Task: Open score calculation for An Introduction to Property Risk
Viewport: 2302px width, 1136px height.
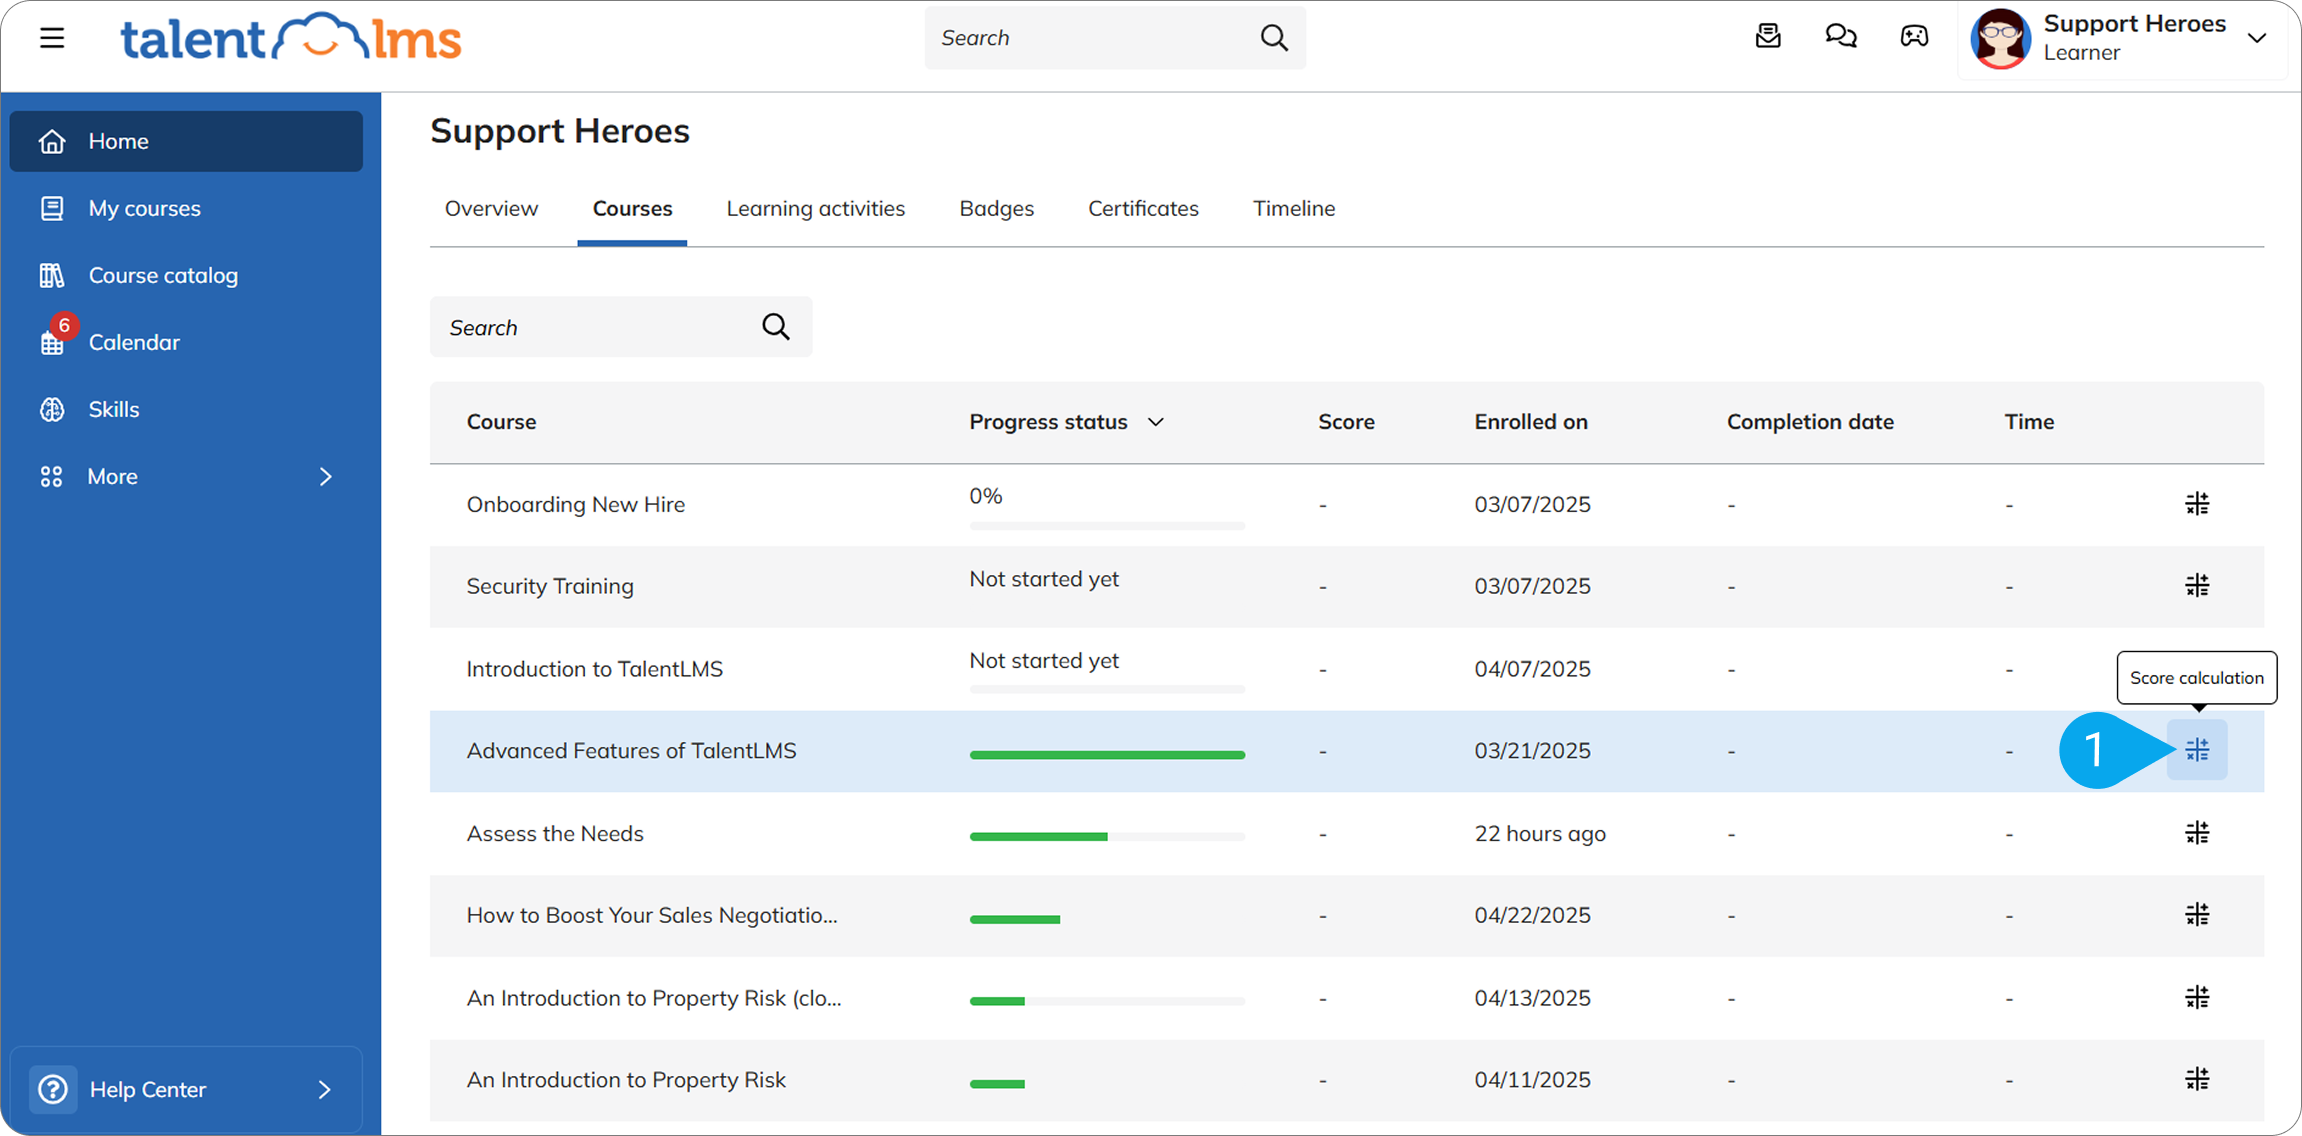Action: coord(2197,1080)
